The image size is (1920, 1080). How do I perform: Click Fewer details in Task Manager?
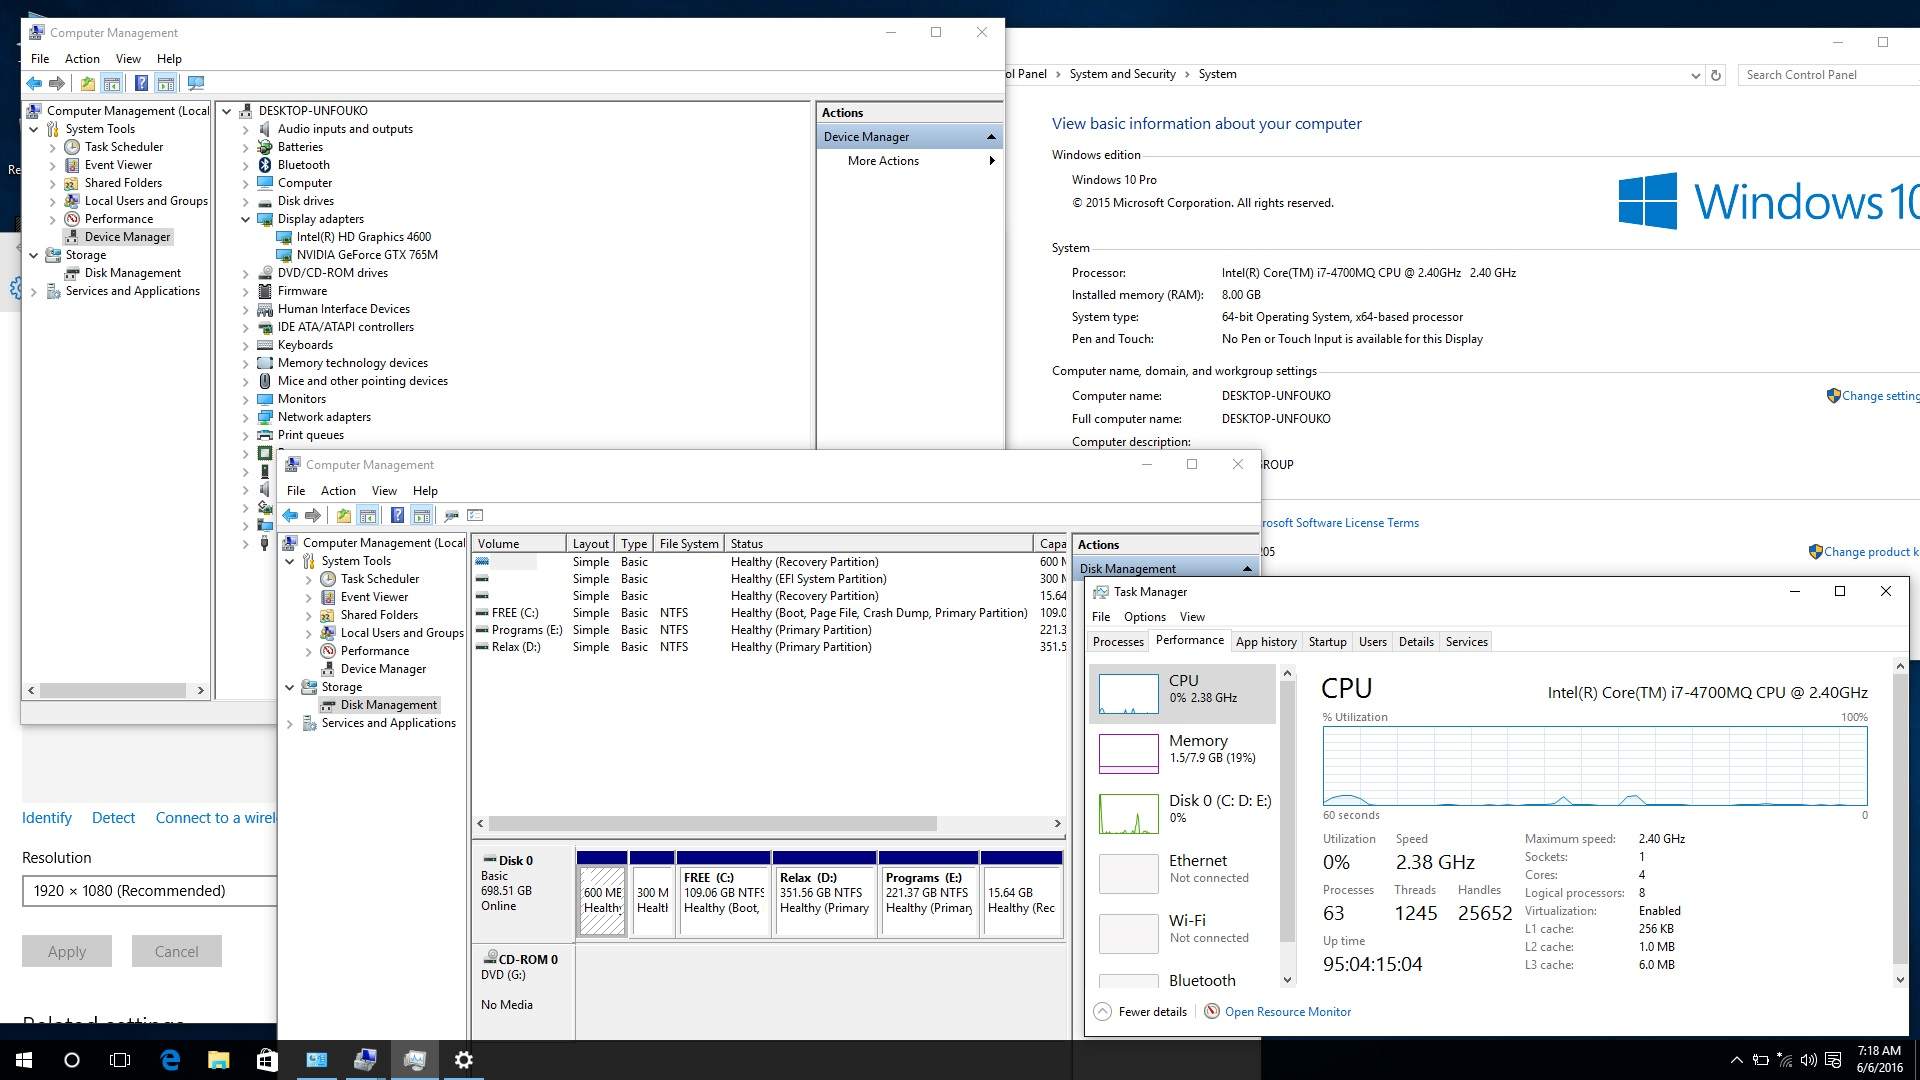pos(1141,1012)
